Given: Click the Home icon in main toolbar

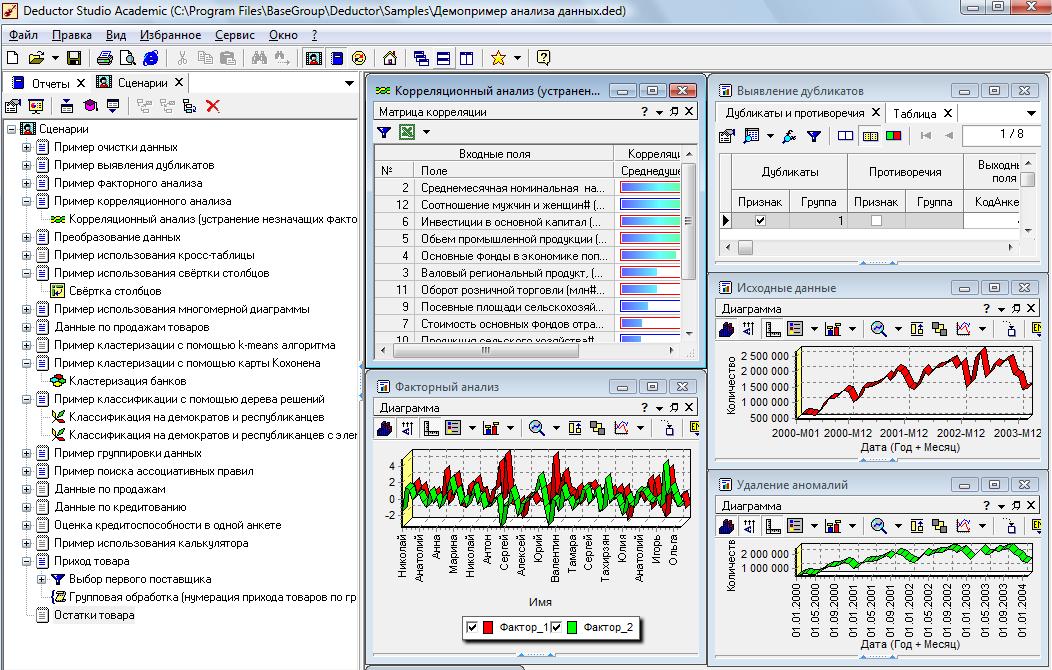Looking at the screenshot, I should pyautogui.click(x=390, y=58).
